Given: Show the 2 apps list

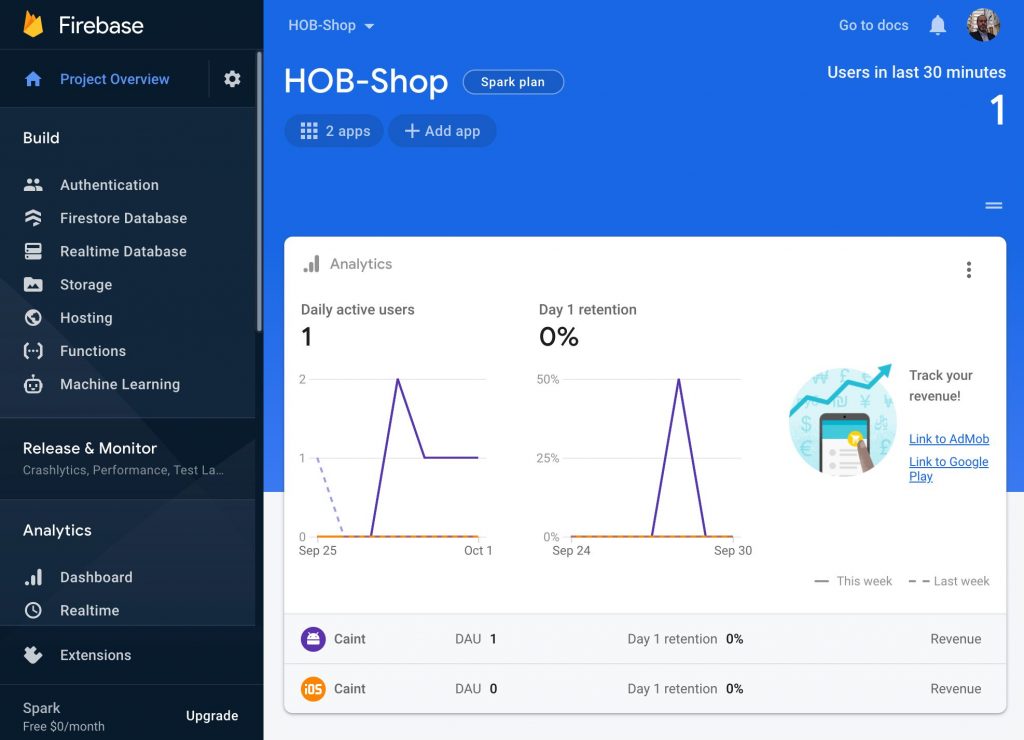Looking at the screenshot, I should point(334,131).
